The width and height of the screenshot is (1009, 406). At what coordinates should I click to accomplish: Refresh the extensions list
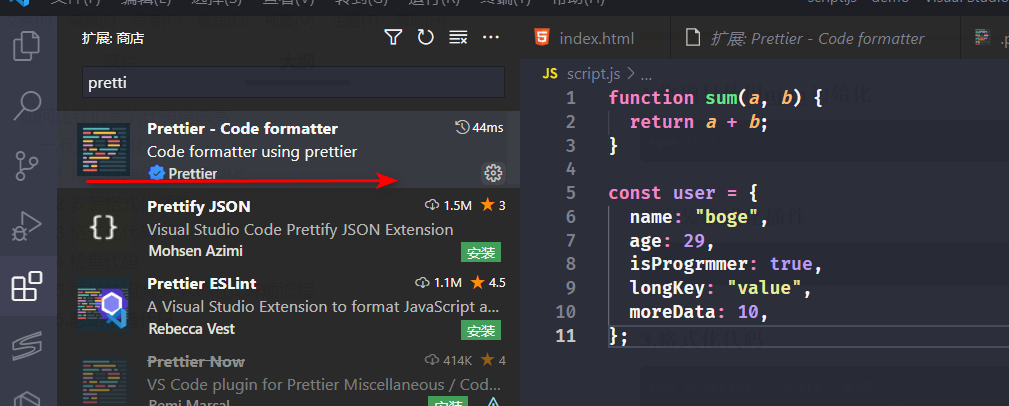[425, 38]
